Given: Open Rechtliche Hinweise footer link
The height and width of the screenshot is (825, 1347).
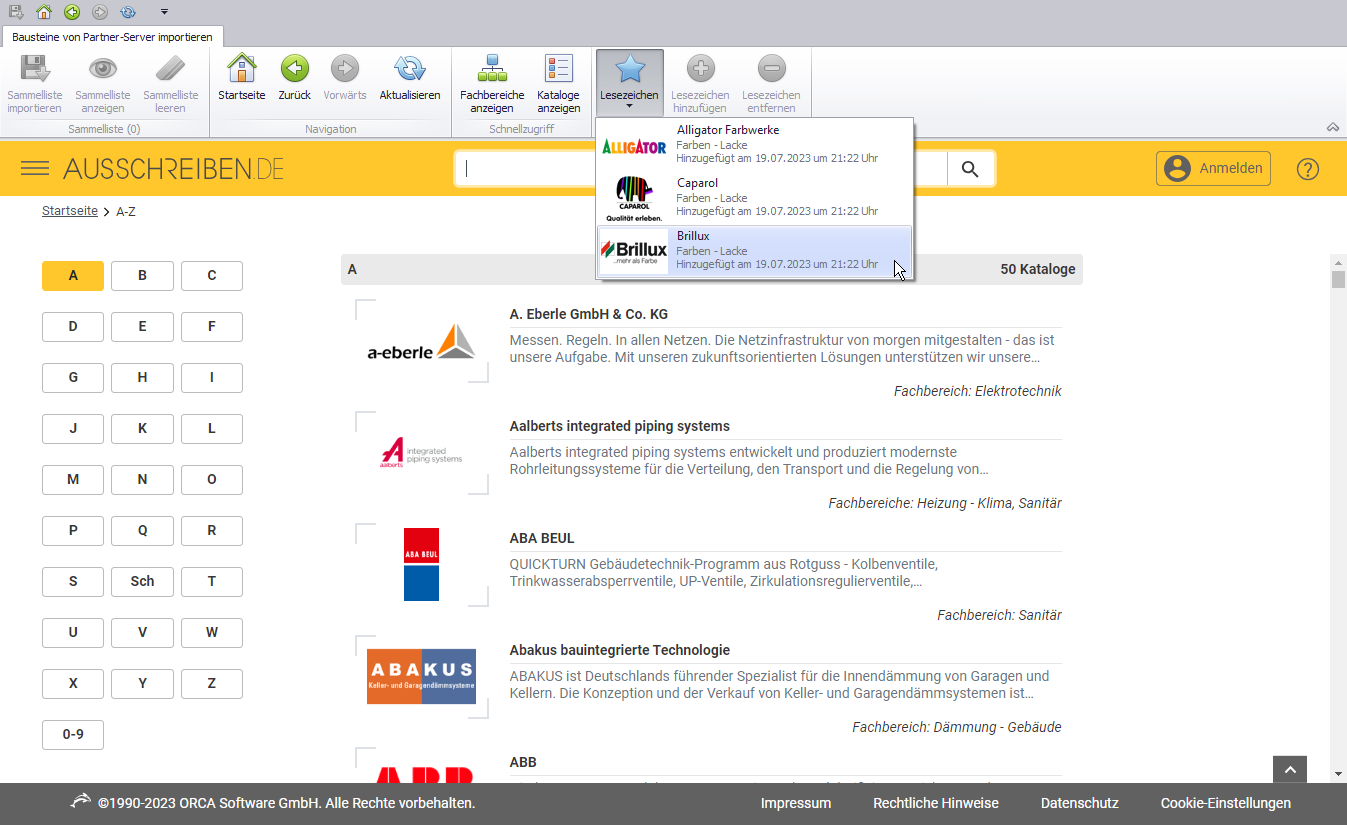Looking at the screenshot, I should point(936,803).
